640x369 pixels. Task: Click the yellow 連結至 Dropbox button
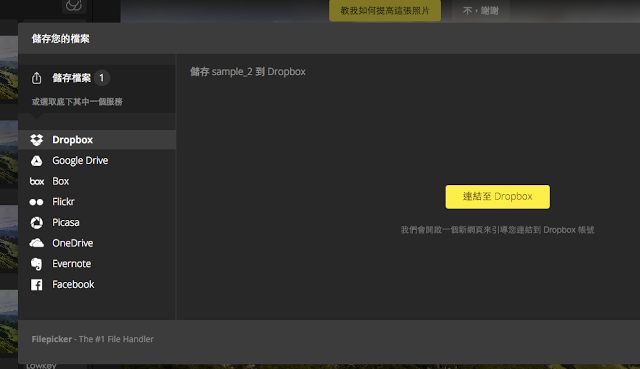[498, 197]
